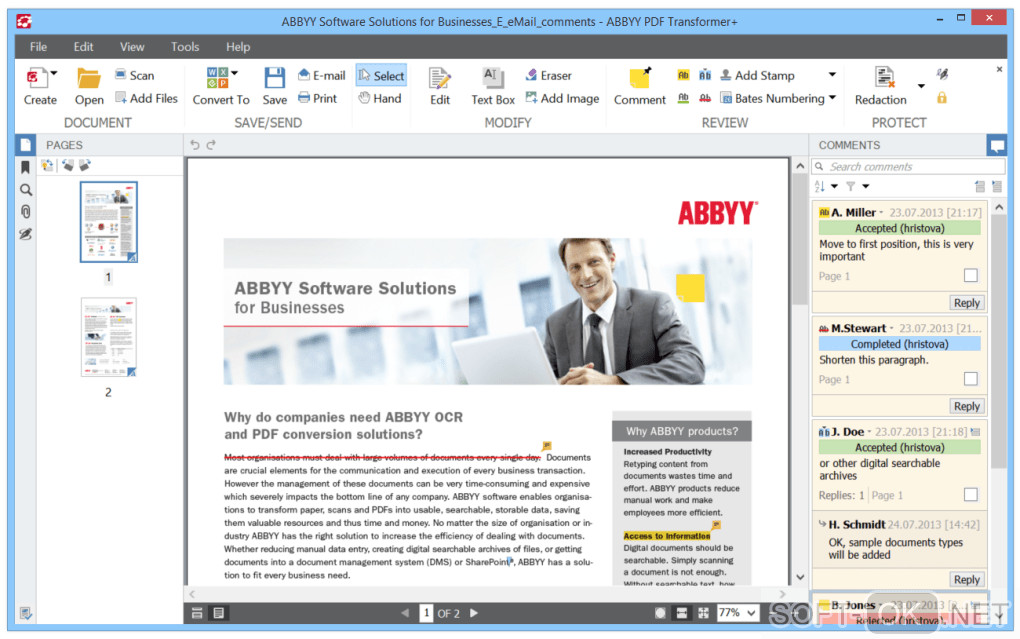Click the Convert To icon
The height and width of the screenshot is (639, 1020).
point(217,78)
